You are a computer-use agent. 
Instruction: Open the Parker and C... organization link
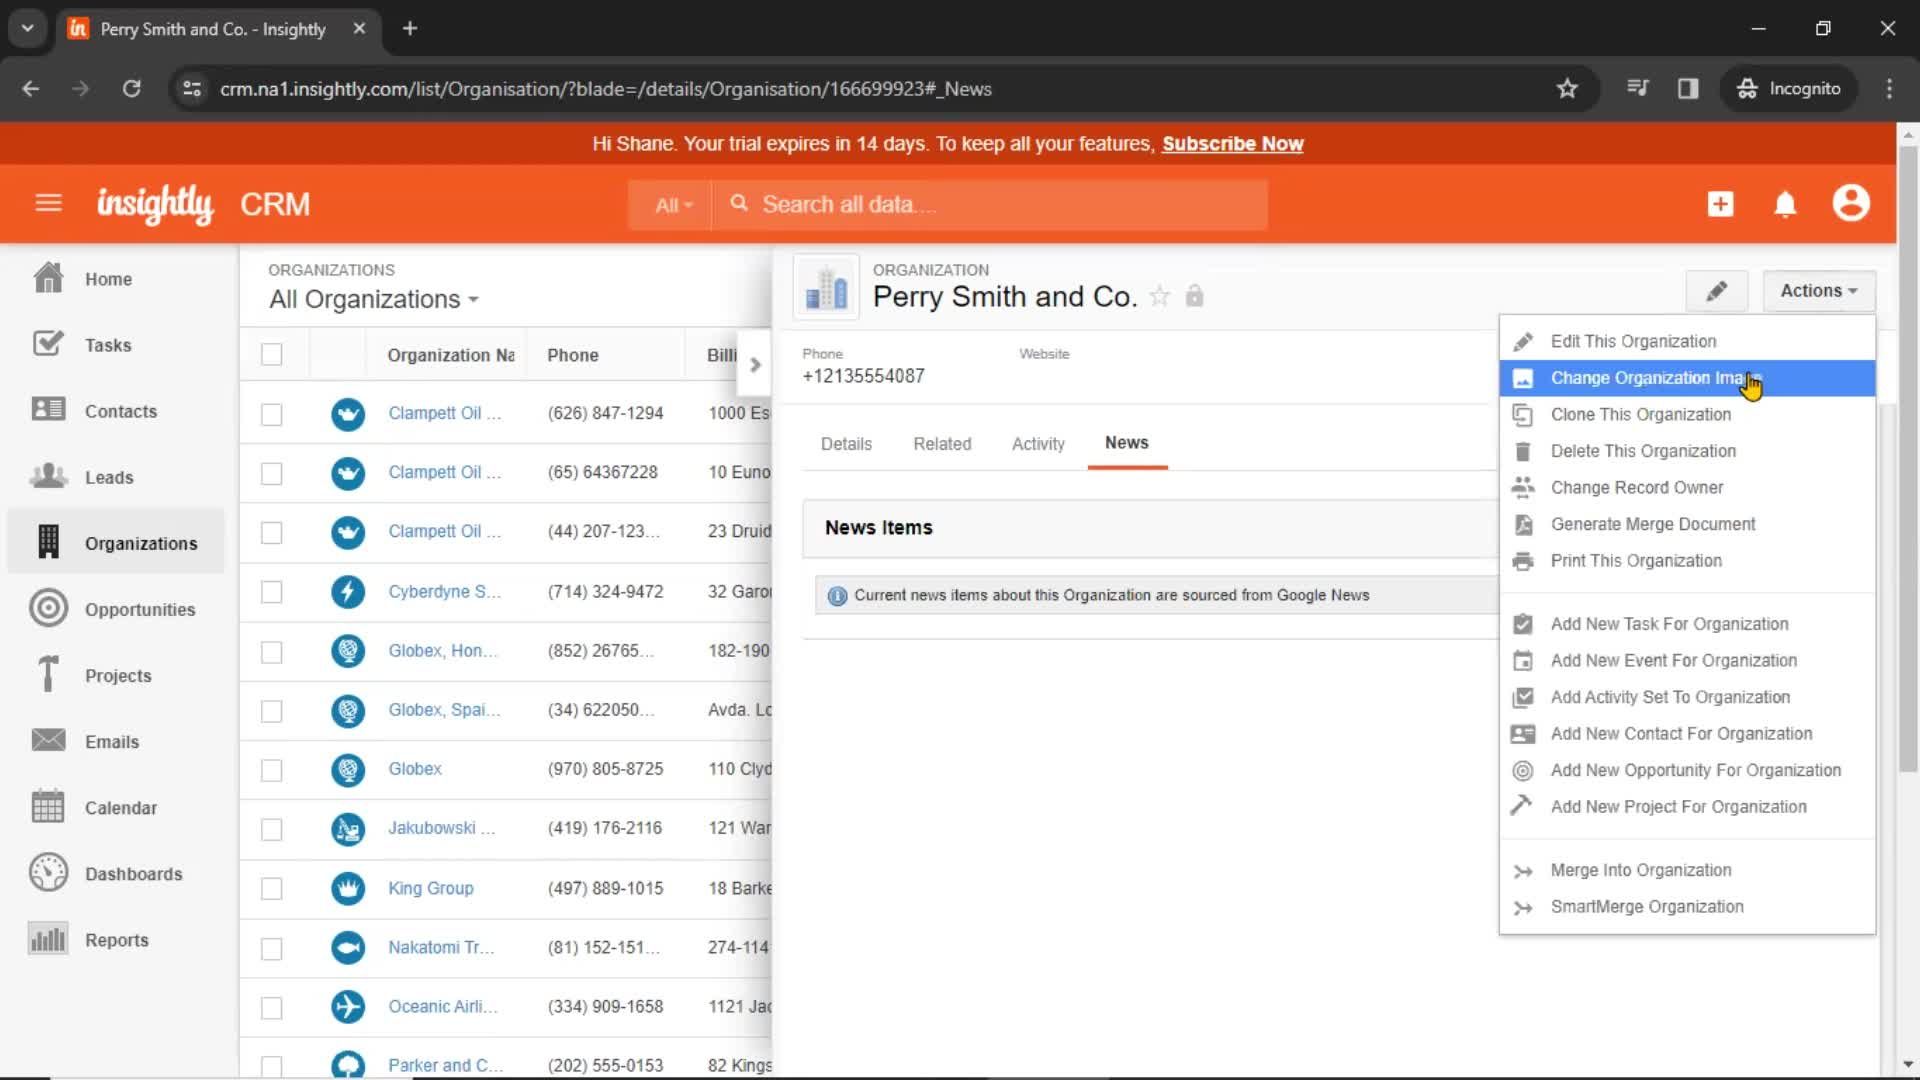click(445, 1065)
